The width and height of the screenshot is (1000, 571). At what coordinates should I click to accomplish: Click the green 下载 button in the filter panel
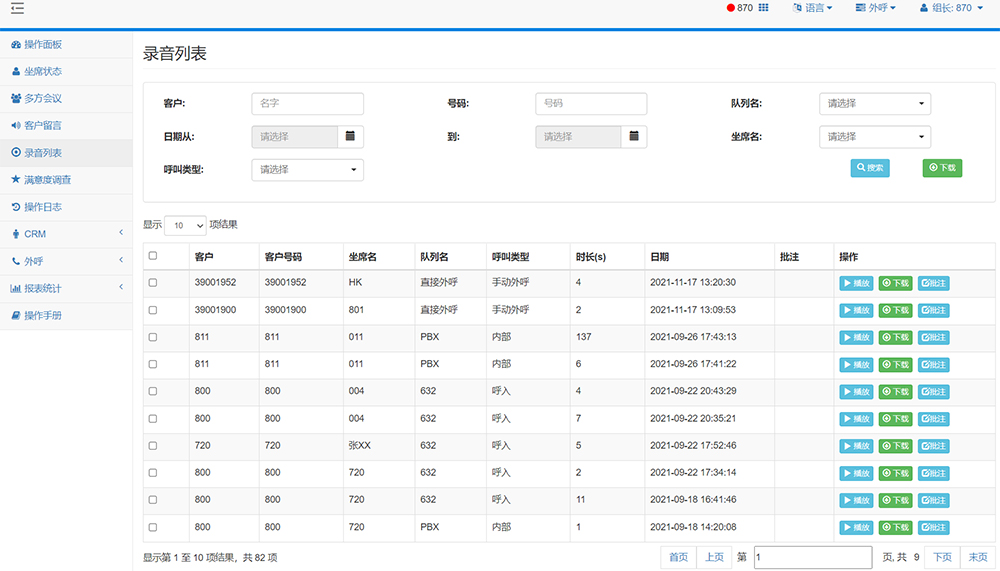(942, 168)
